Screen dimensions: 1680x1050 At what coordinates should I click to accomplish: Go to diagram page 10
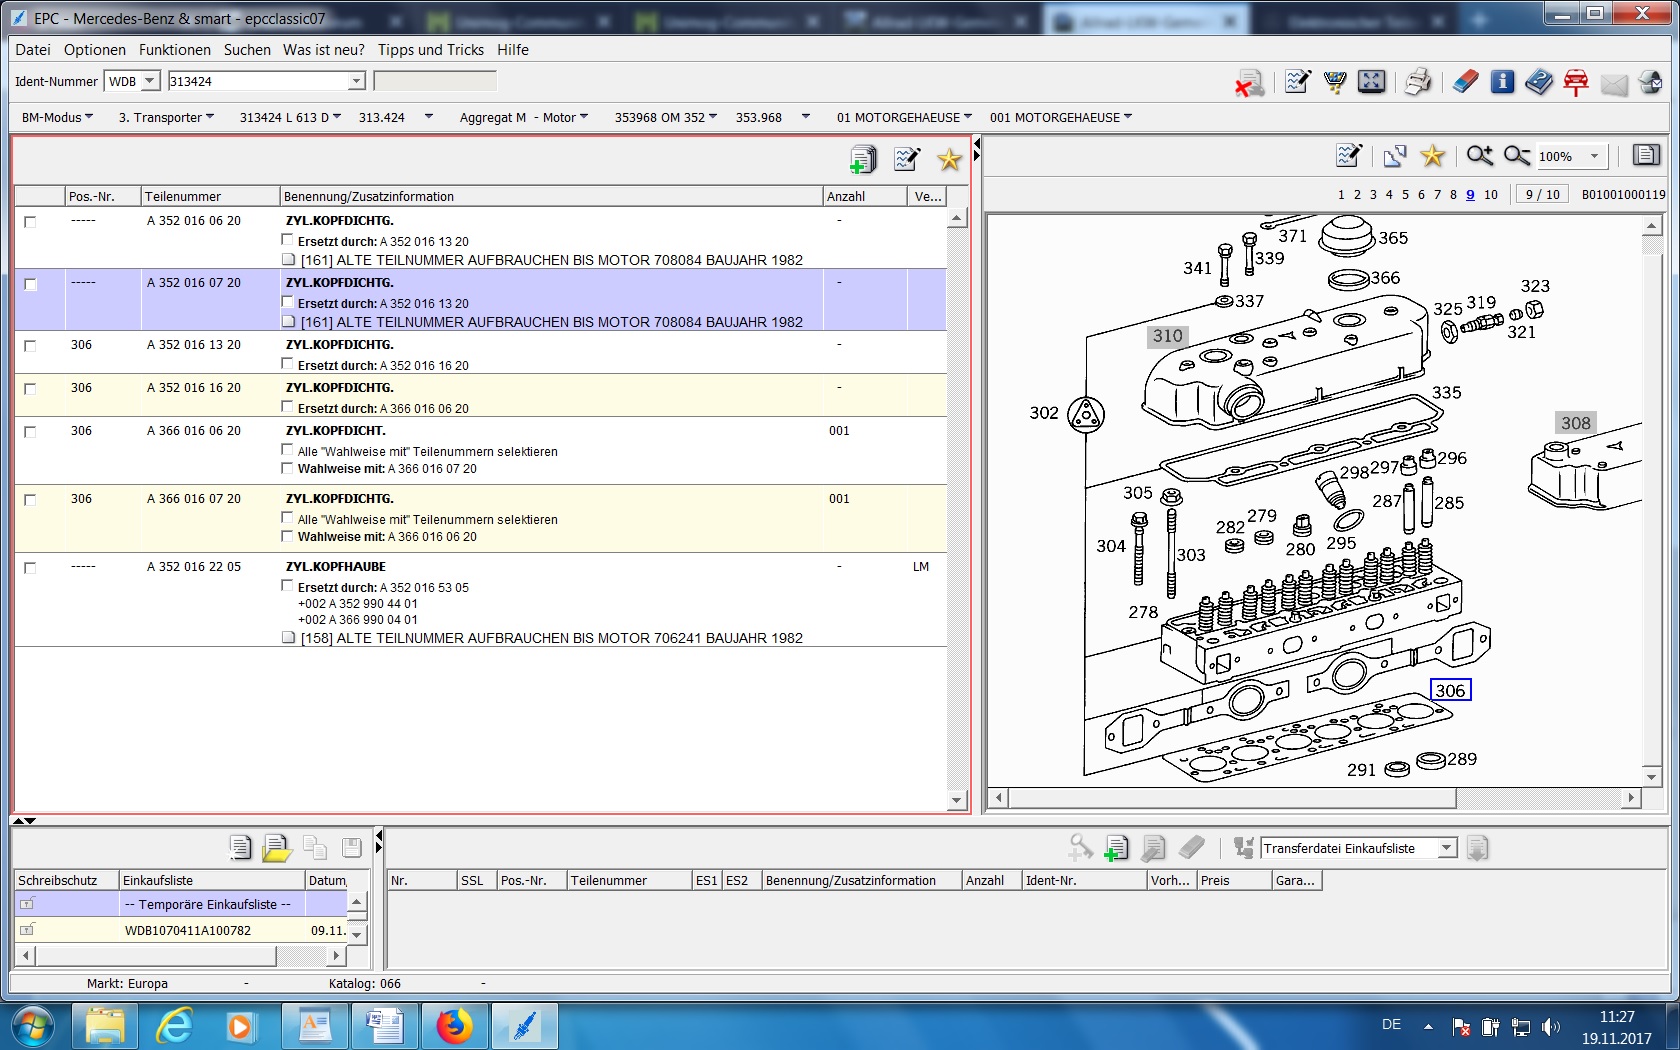pos(1491,195)
